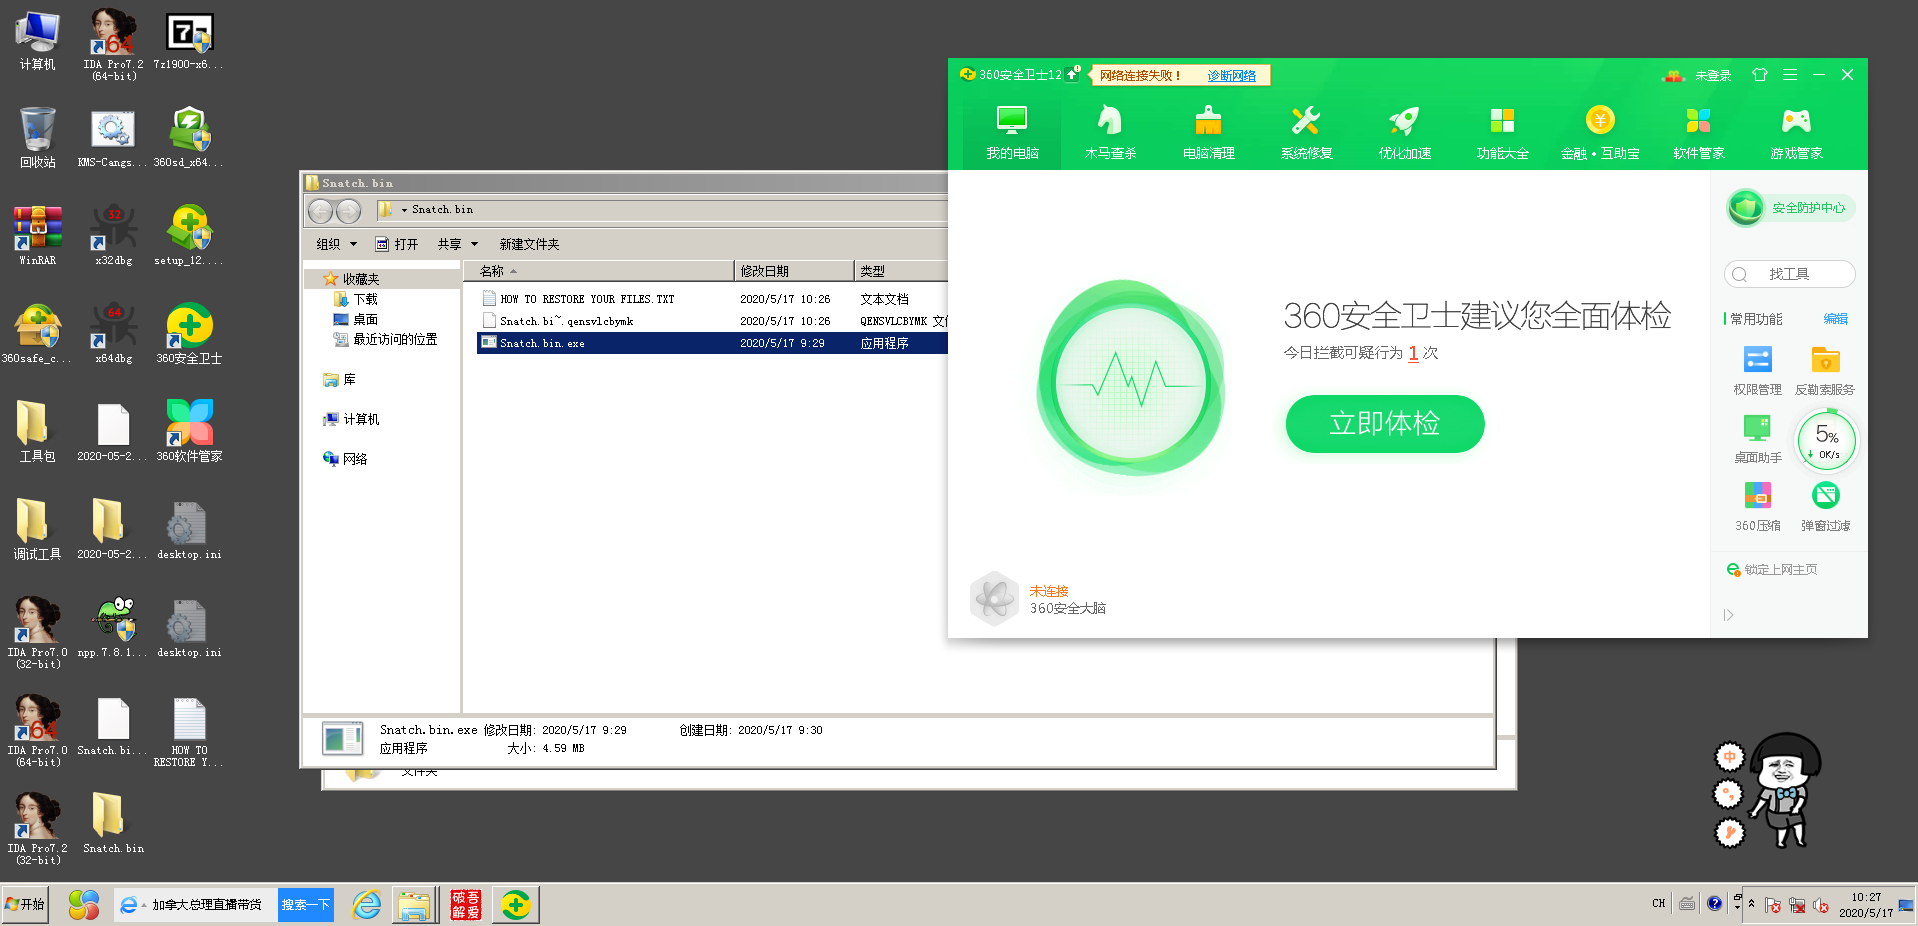Select the 金融·互助宝 tab
This screenshot has width=1918, height=926.
click(1600, 131)
